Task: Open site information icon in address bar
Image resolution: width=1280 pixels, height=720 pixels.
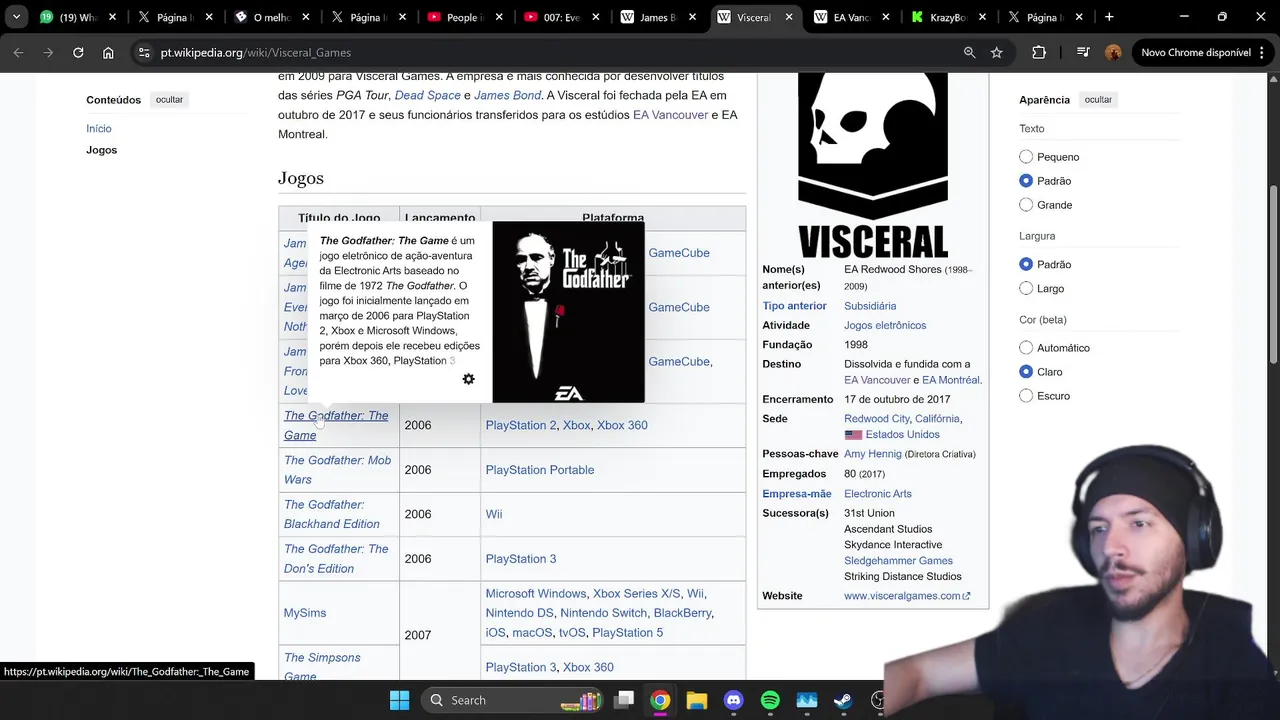Action: tap(144, 52)
